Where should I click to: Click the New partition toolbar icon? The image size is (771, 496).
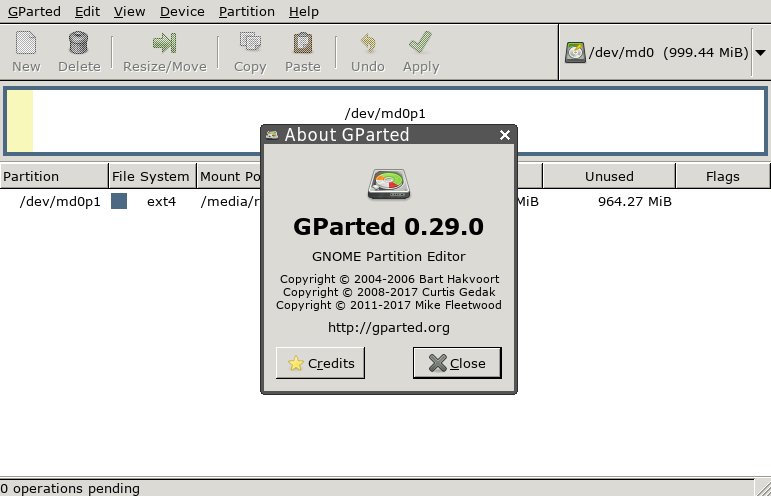26,43
